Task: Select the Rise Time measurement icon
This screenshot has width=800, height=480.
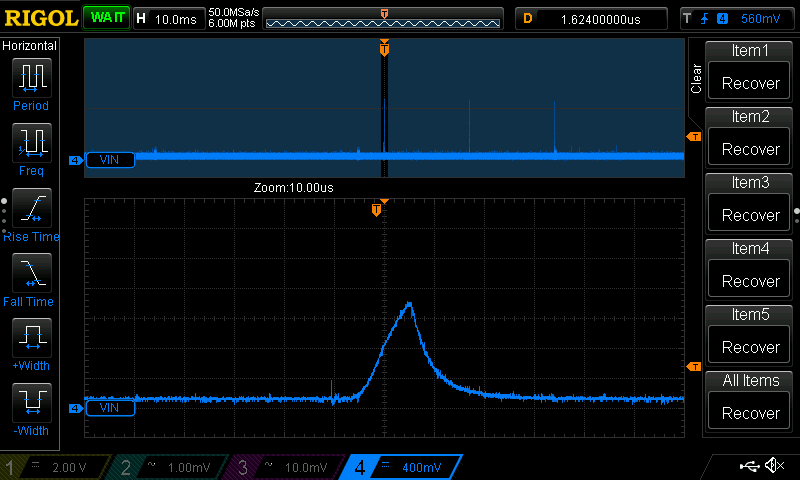Action: (x=32, y=208)
